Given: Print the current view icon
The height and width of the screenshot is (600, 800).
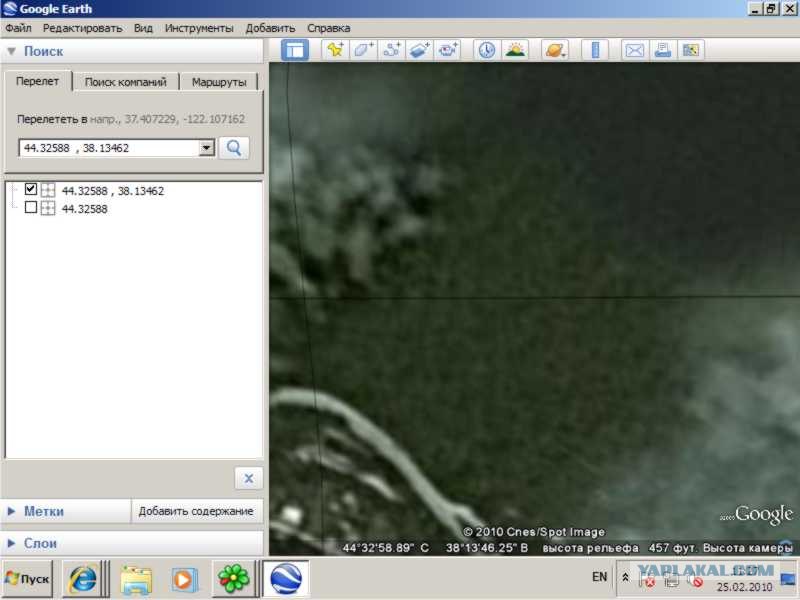Looking at the screenshot, I should coord(662,50).
